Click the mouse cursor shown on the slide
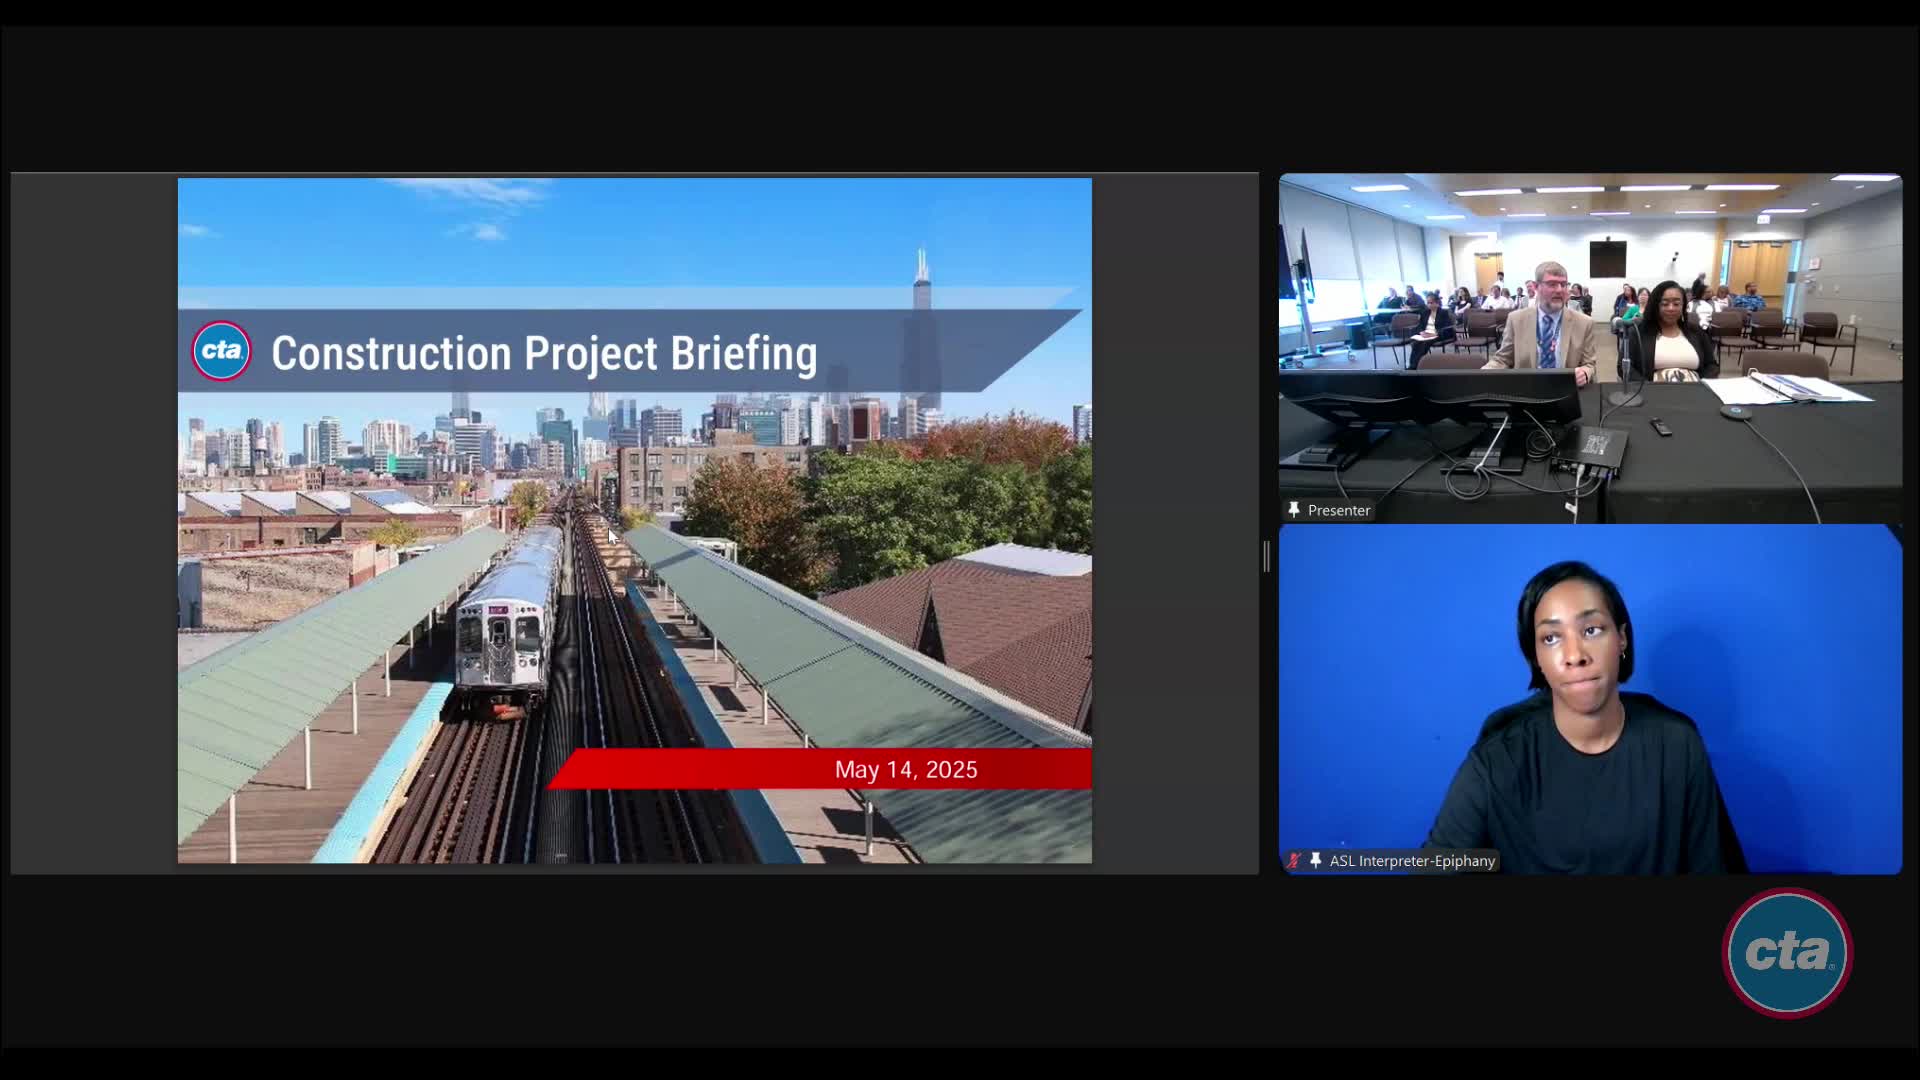 point(612,536)
